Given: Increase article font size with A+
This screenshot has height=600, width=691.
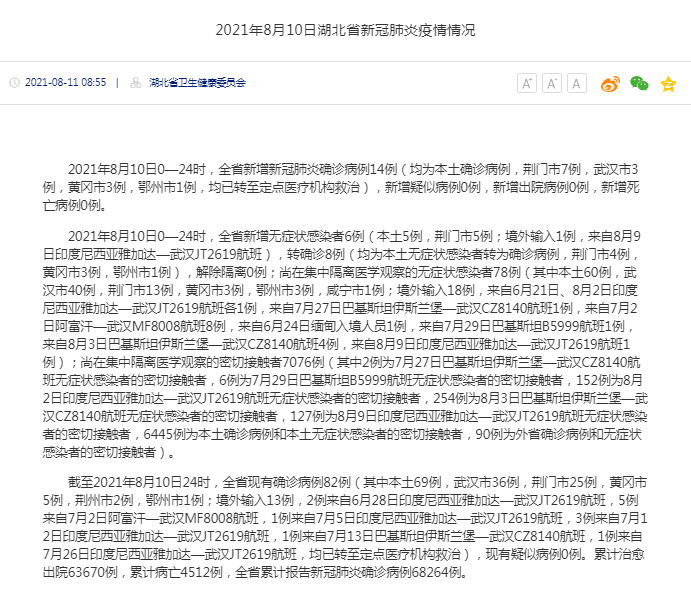Looking at the screenshot, I should coord(527,83).
